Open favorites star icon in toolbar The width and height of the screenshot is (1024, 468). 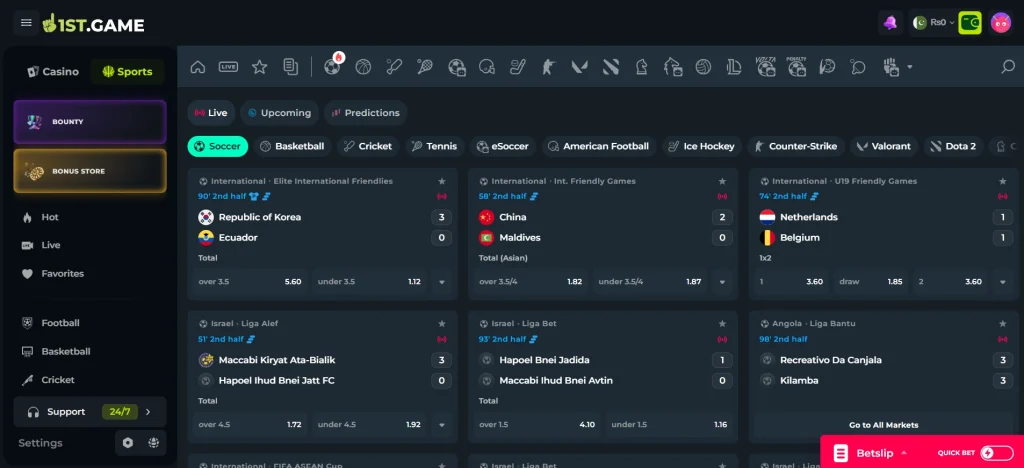coord(260,67)
